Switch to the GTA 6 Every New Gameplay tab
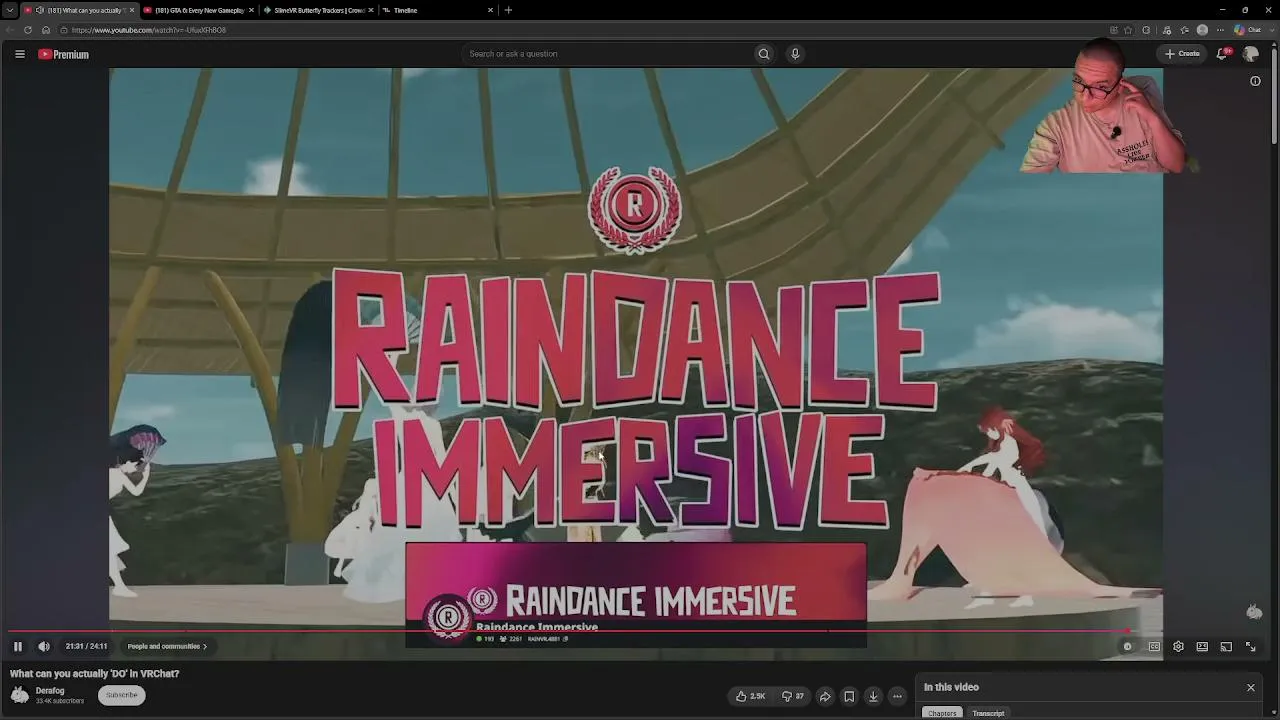The image size is (1280, 720). (x=200, y=10)
